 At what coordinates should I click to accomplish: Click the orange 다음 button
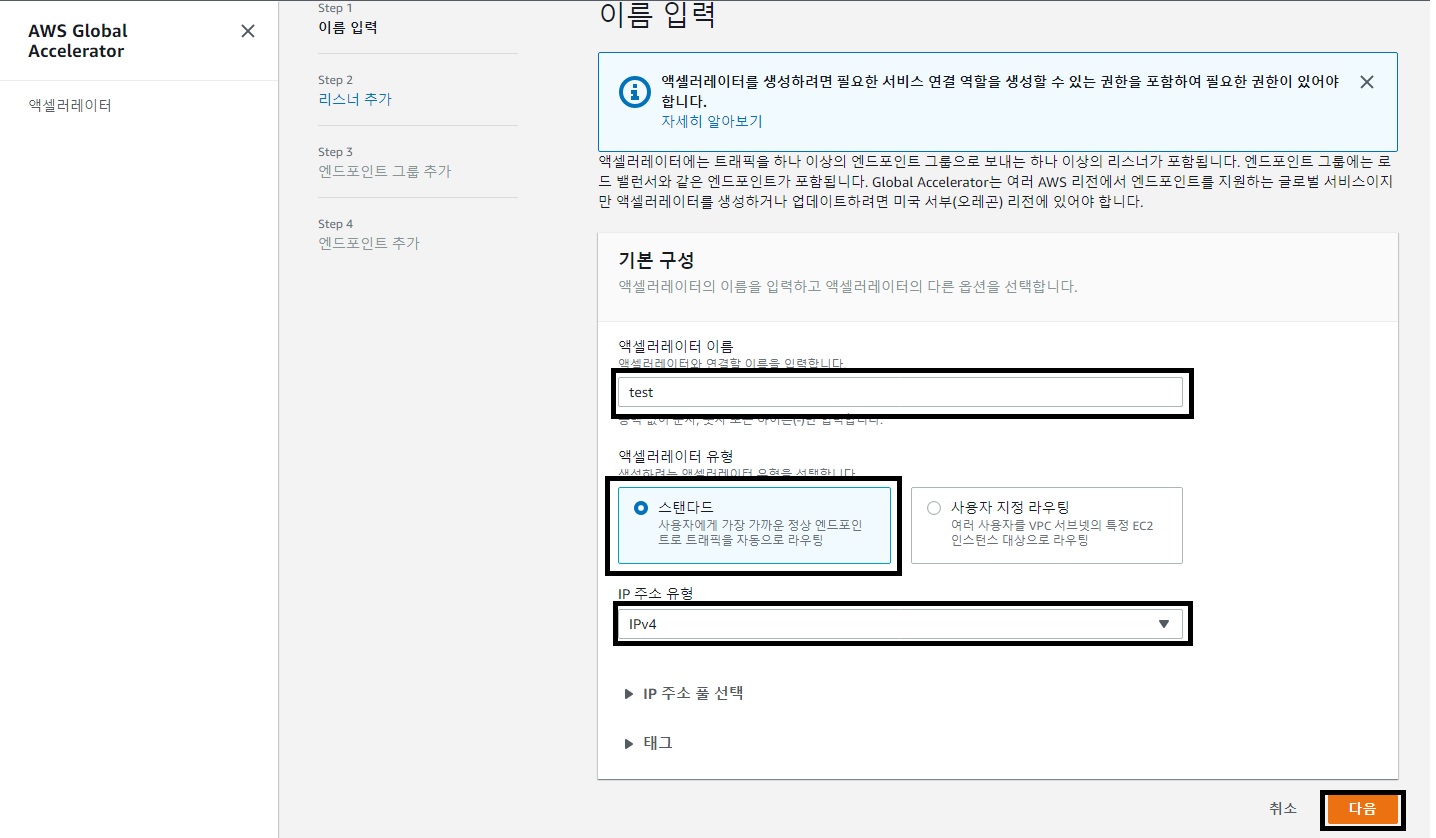click(x=1362, y=809)
